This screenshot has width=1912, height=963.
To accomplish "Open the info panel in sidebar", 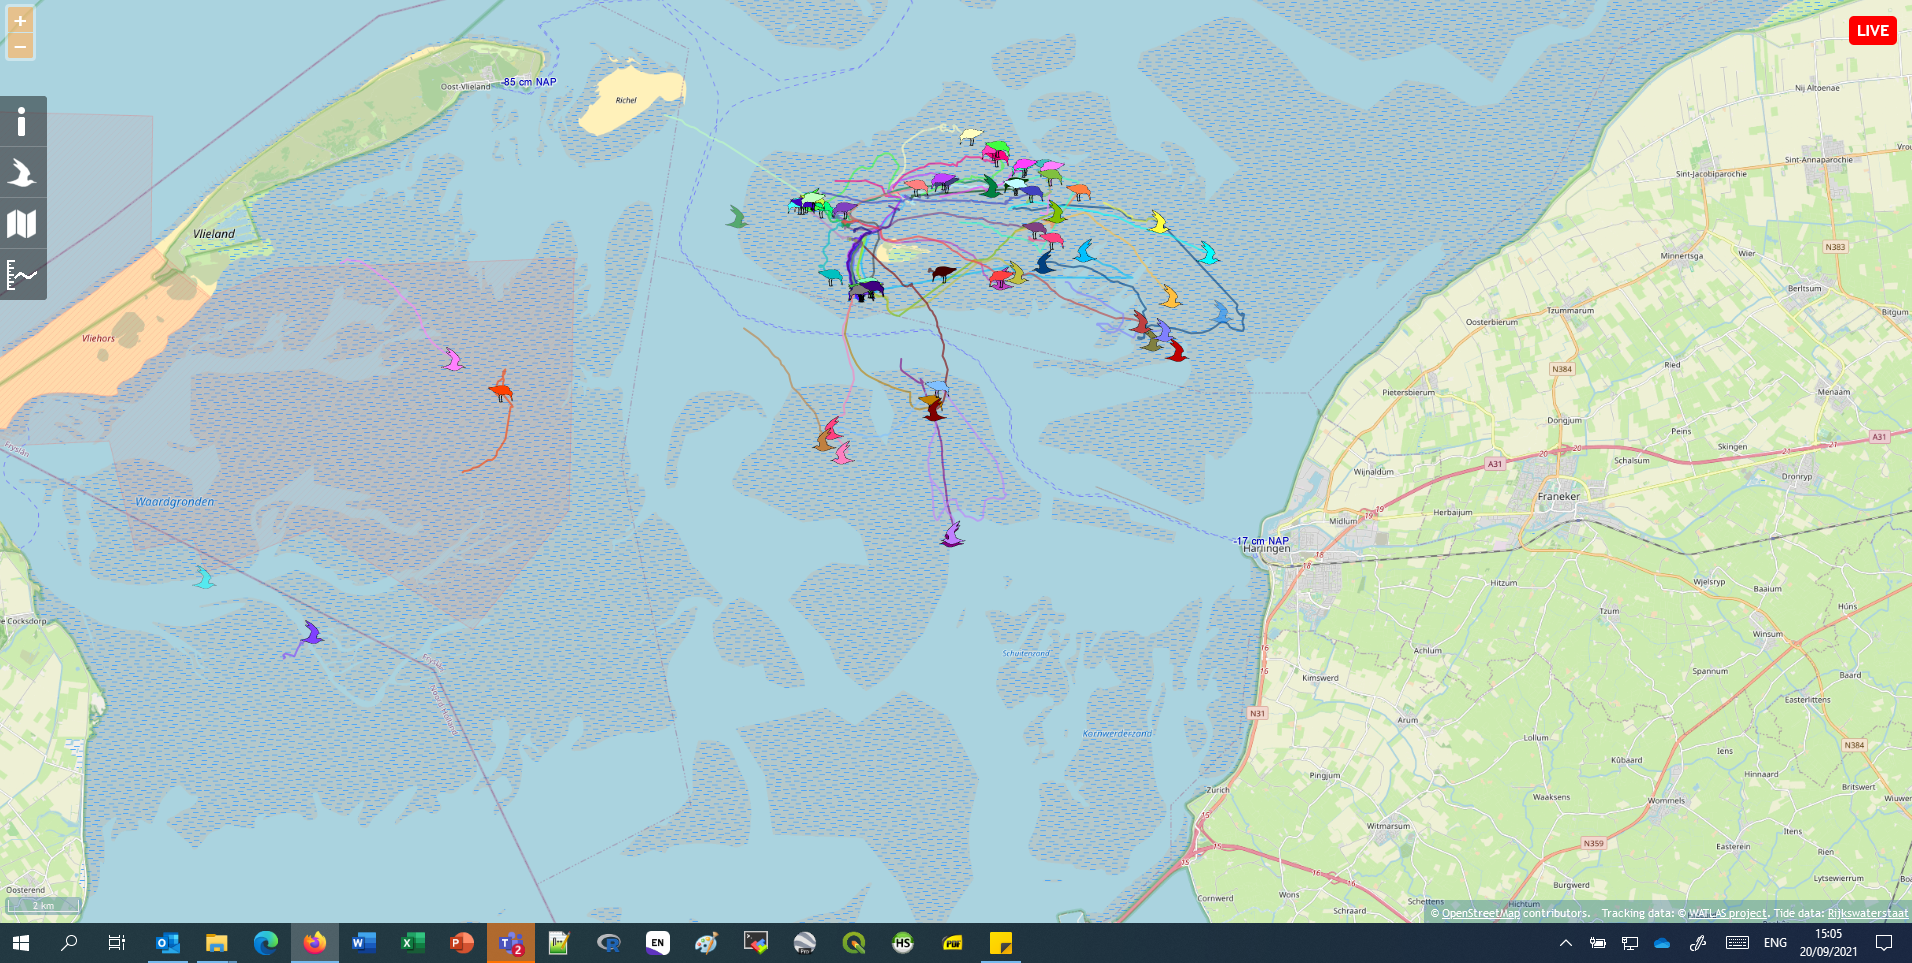I will click(22, 122).
